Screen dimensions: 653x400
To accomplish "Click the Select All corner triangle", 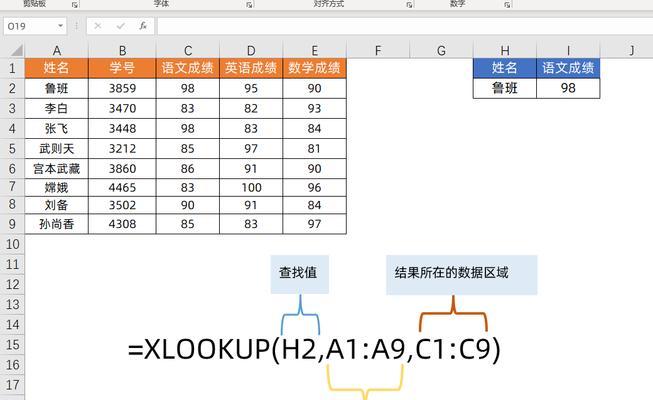I will point(17,50).
